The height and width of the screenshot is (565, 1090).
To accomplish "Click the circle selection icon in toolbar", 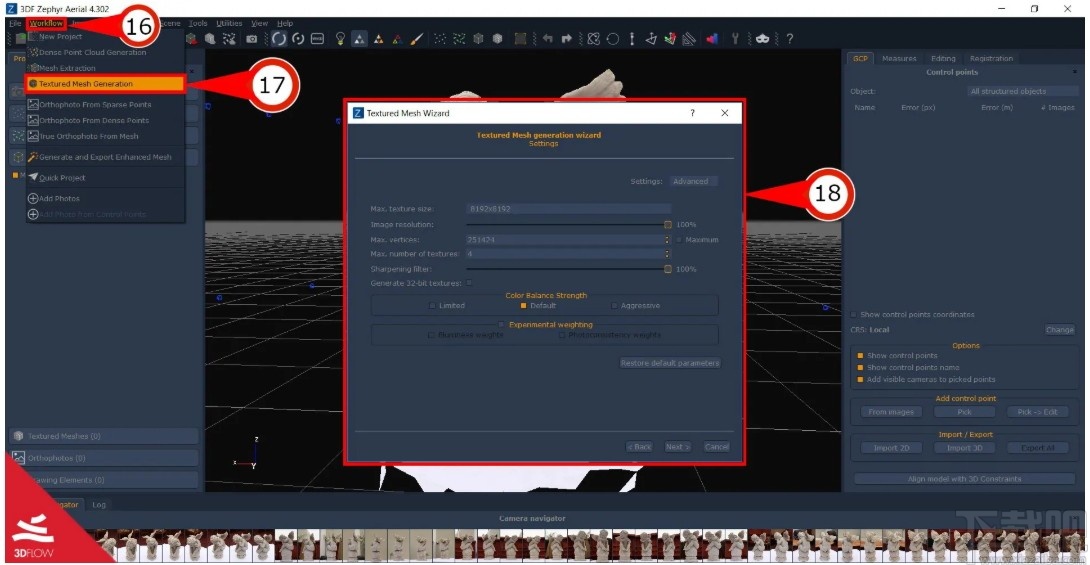I will [x=612, y=39].
